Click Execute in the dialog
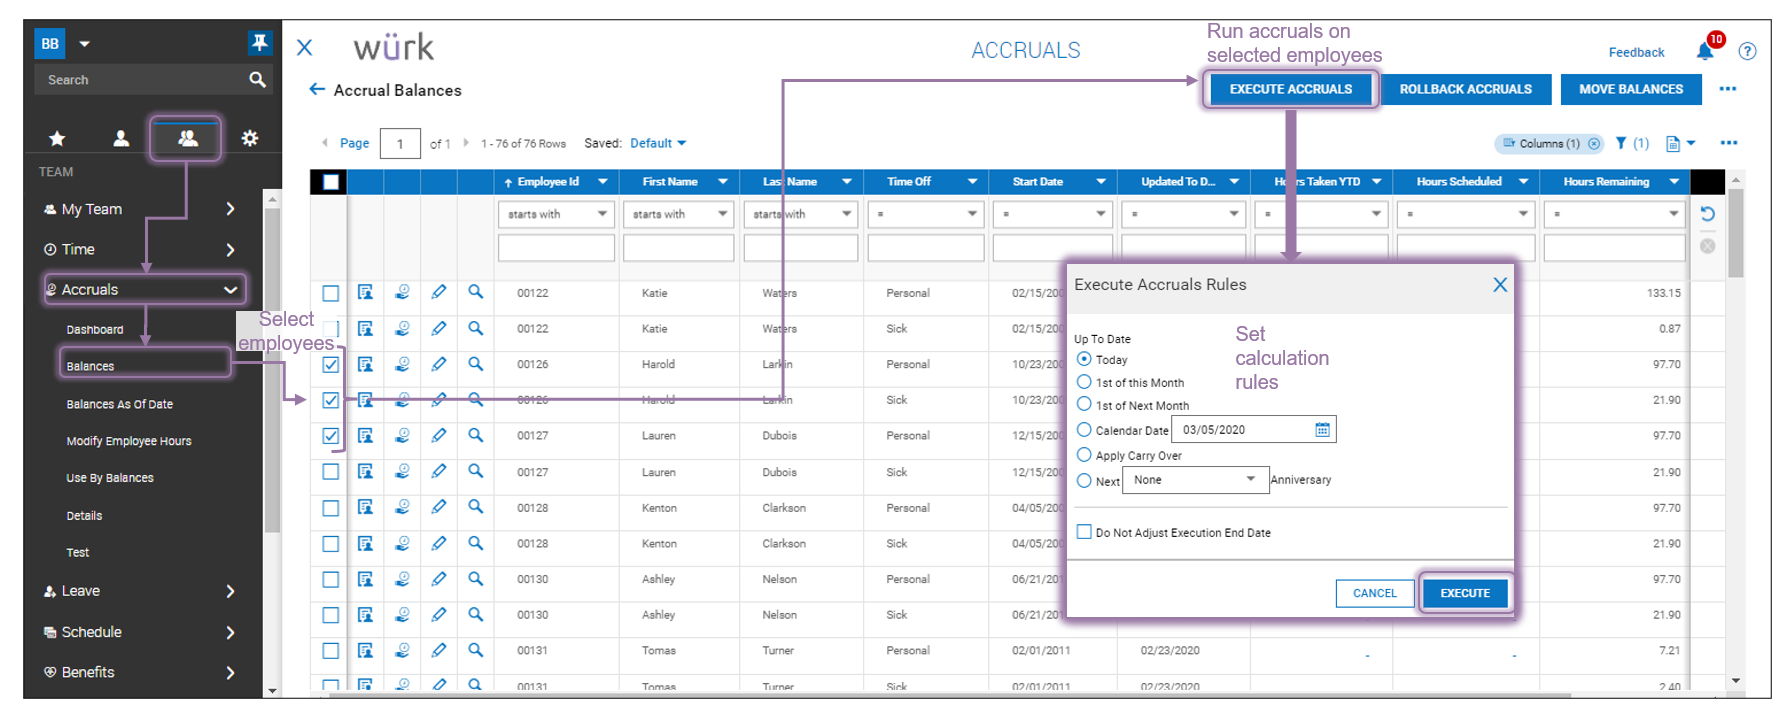This screenshot has width=1780, height=712. pyautogui.click(x=1465, y=593)
